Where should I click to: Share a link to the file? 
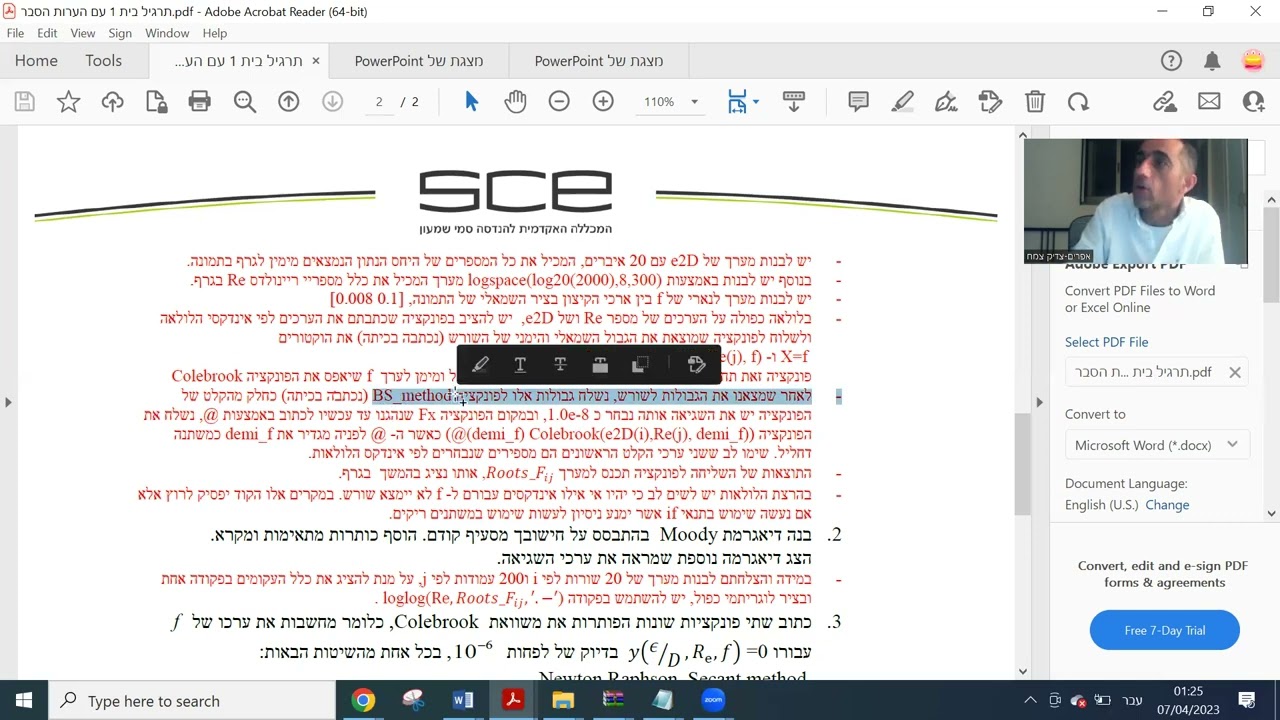(x=1164, y=101)
